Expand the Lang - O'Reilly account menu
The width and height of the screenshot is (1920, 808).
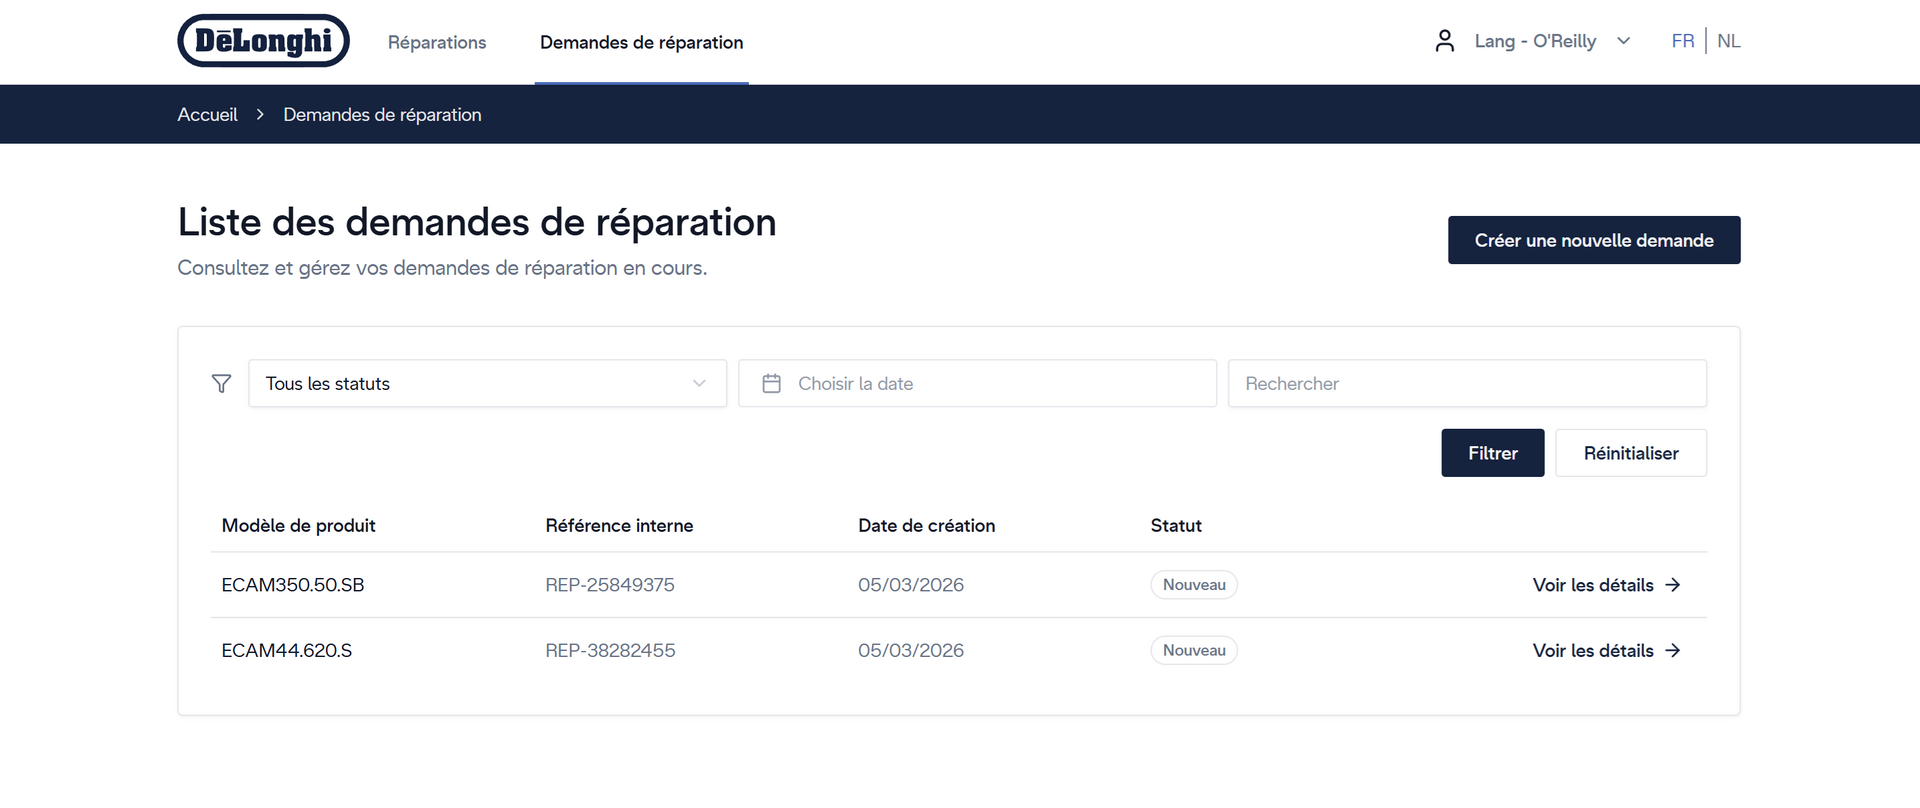pyautogui.click(x=1550, y=41)
